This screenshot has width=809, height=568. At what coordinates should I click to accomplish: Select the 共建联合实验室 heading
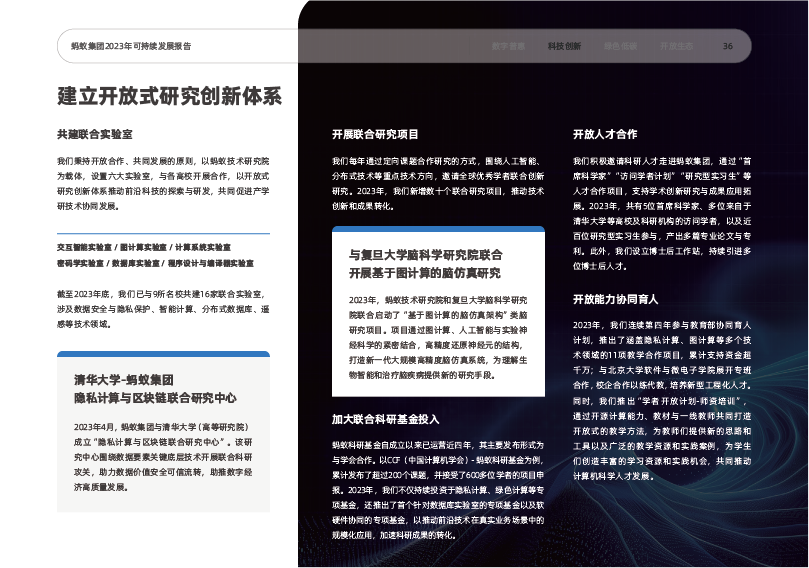(96, 133)
